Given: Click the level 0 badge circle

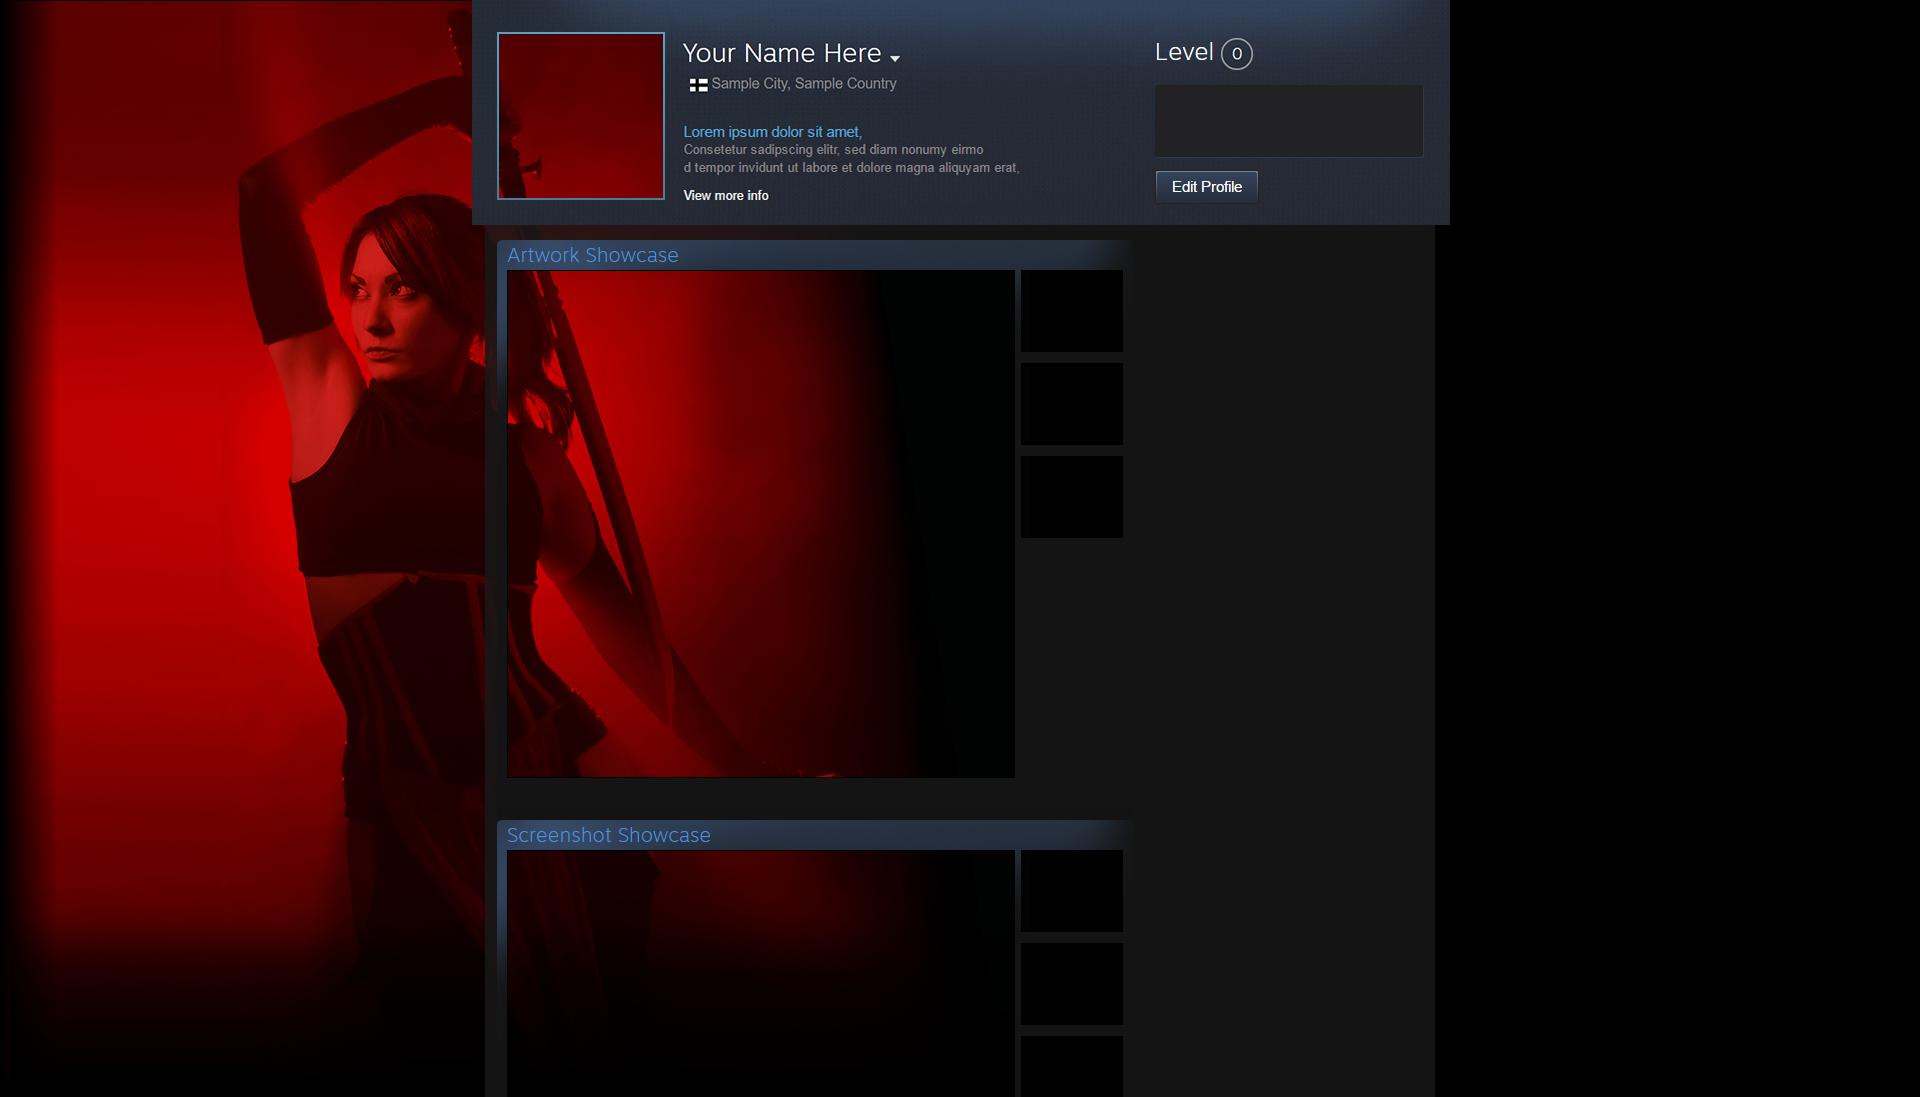Looking at the screenshot, I should coord(1236,54).
